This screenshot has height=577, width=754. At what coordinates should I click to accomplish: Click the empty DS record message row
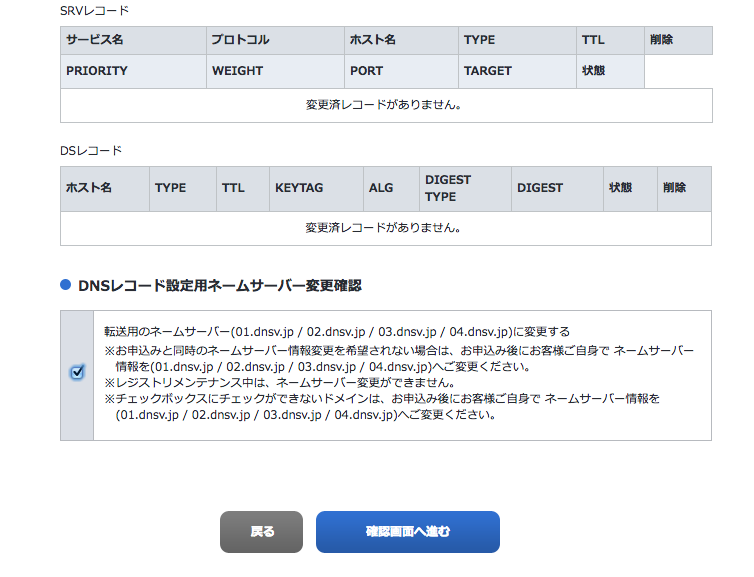coord(386,228)
